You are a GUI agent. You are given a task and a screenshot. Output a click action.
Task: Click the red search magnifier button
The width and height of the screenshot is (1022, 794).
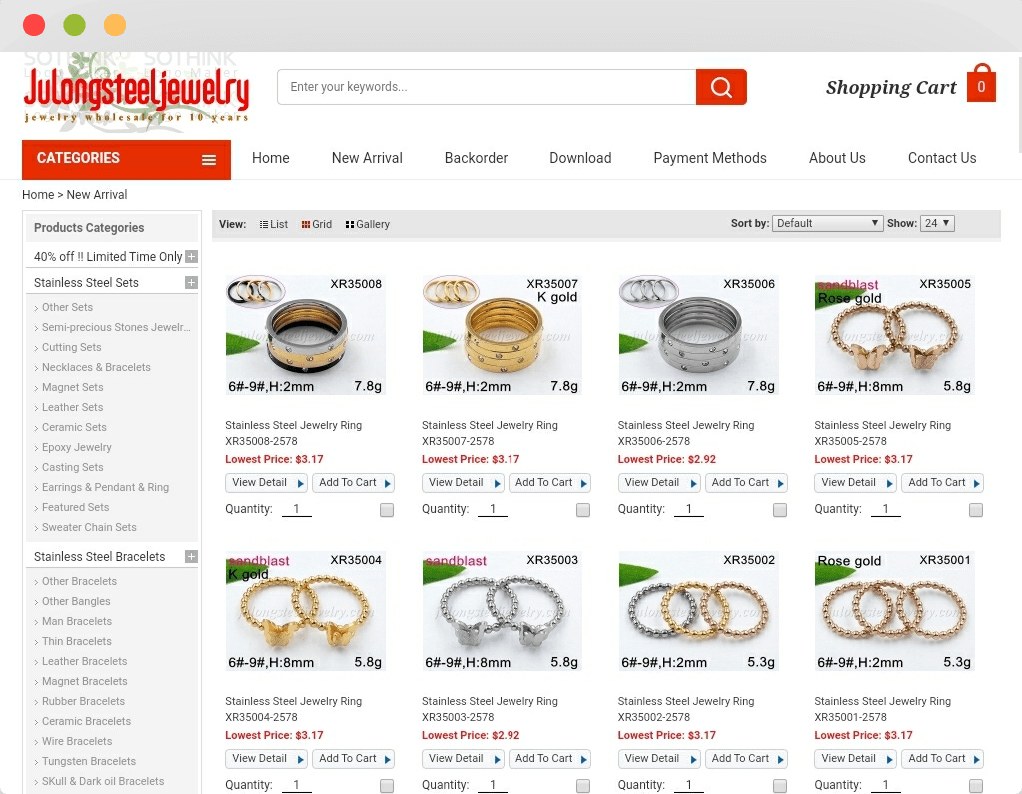tap(721, 87)
